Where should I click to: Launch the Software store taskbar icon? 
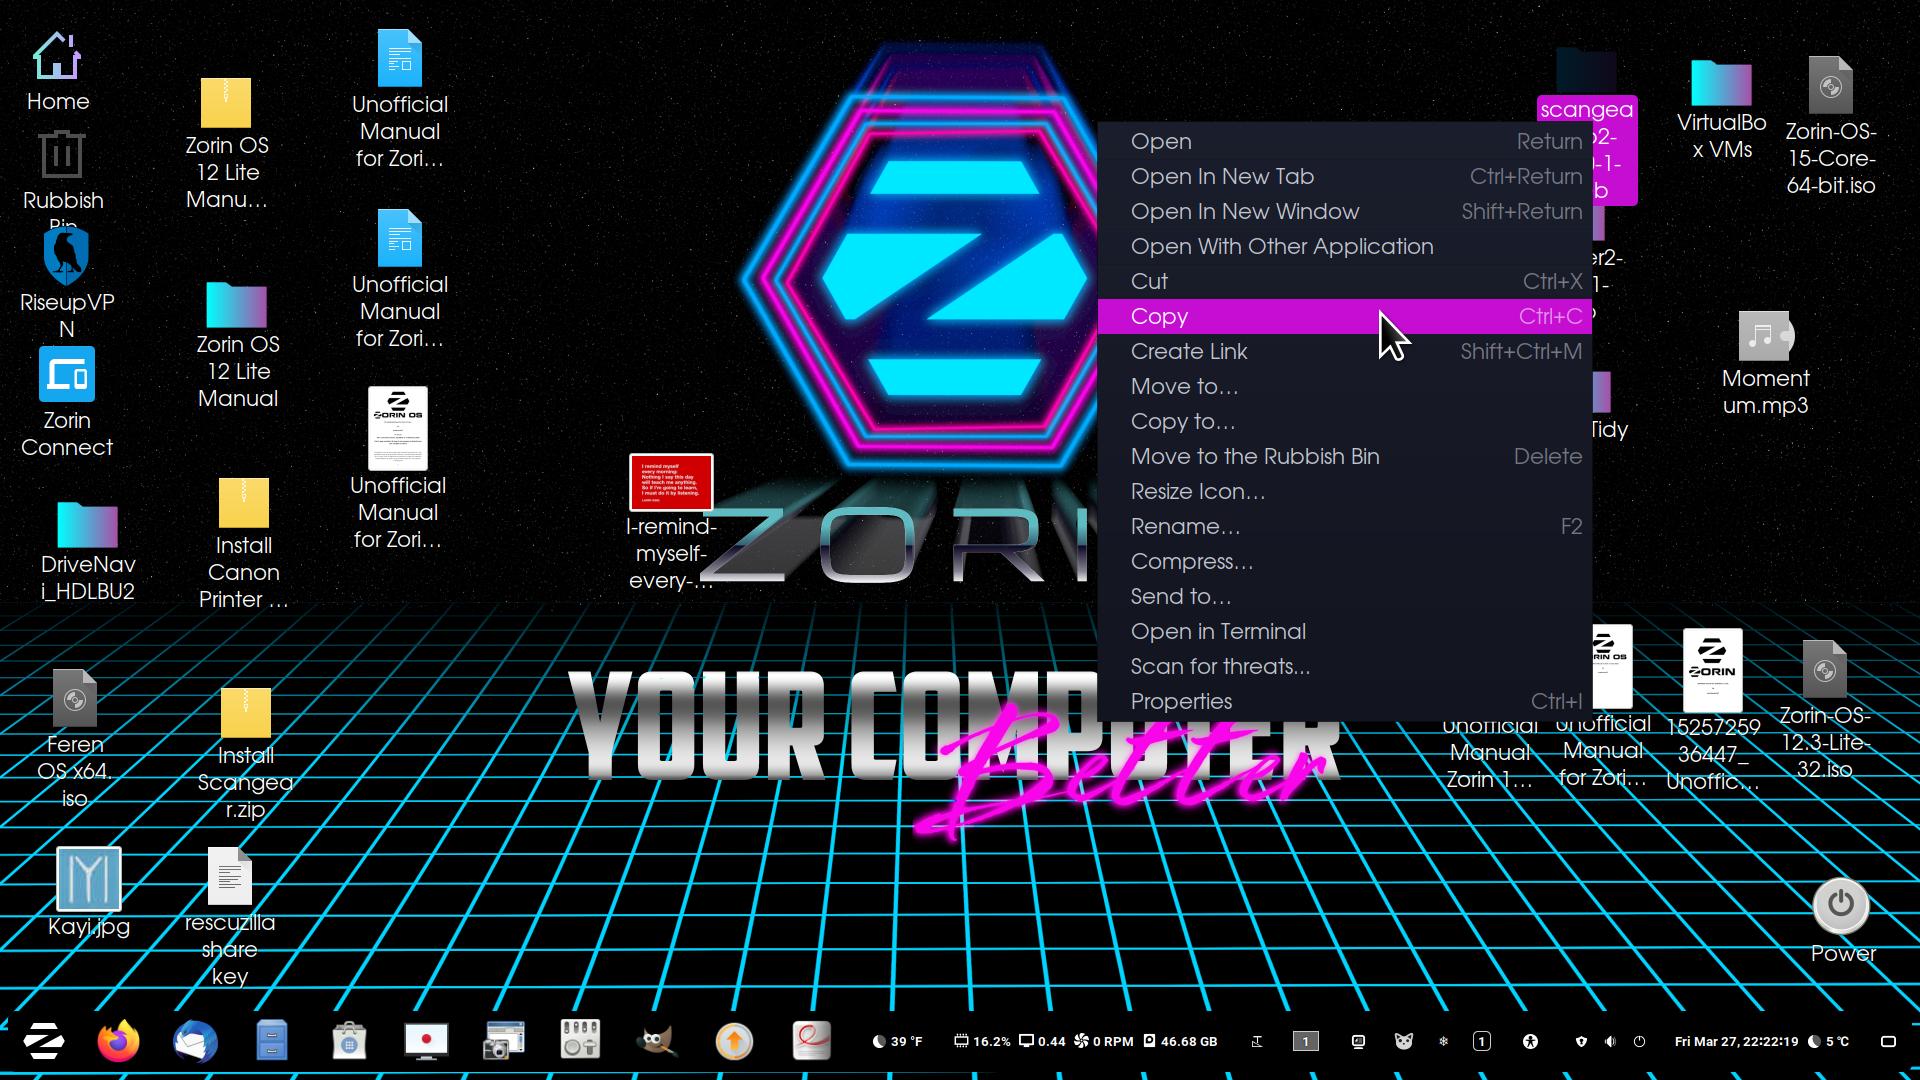pos(349,1041)
